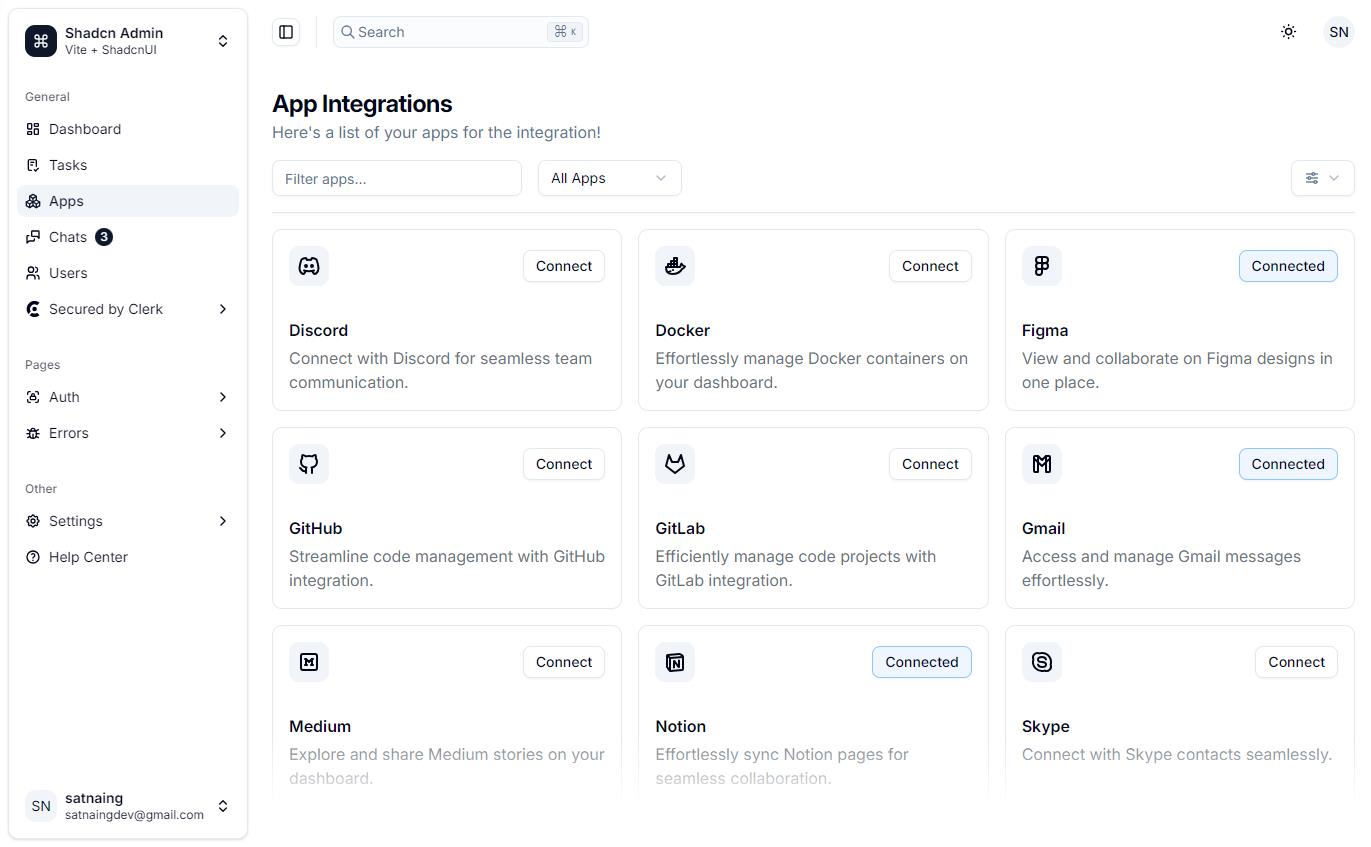The height and width of the screenshot is (847, 1371).
Task: Disconnect Figma via Connected button
Action: pos(1288,266)
